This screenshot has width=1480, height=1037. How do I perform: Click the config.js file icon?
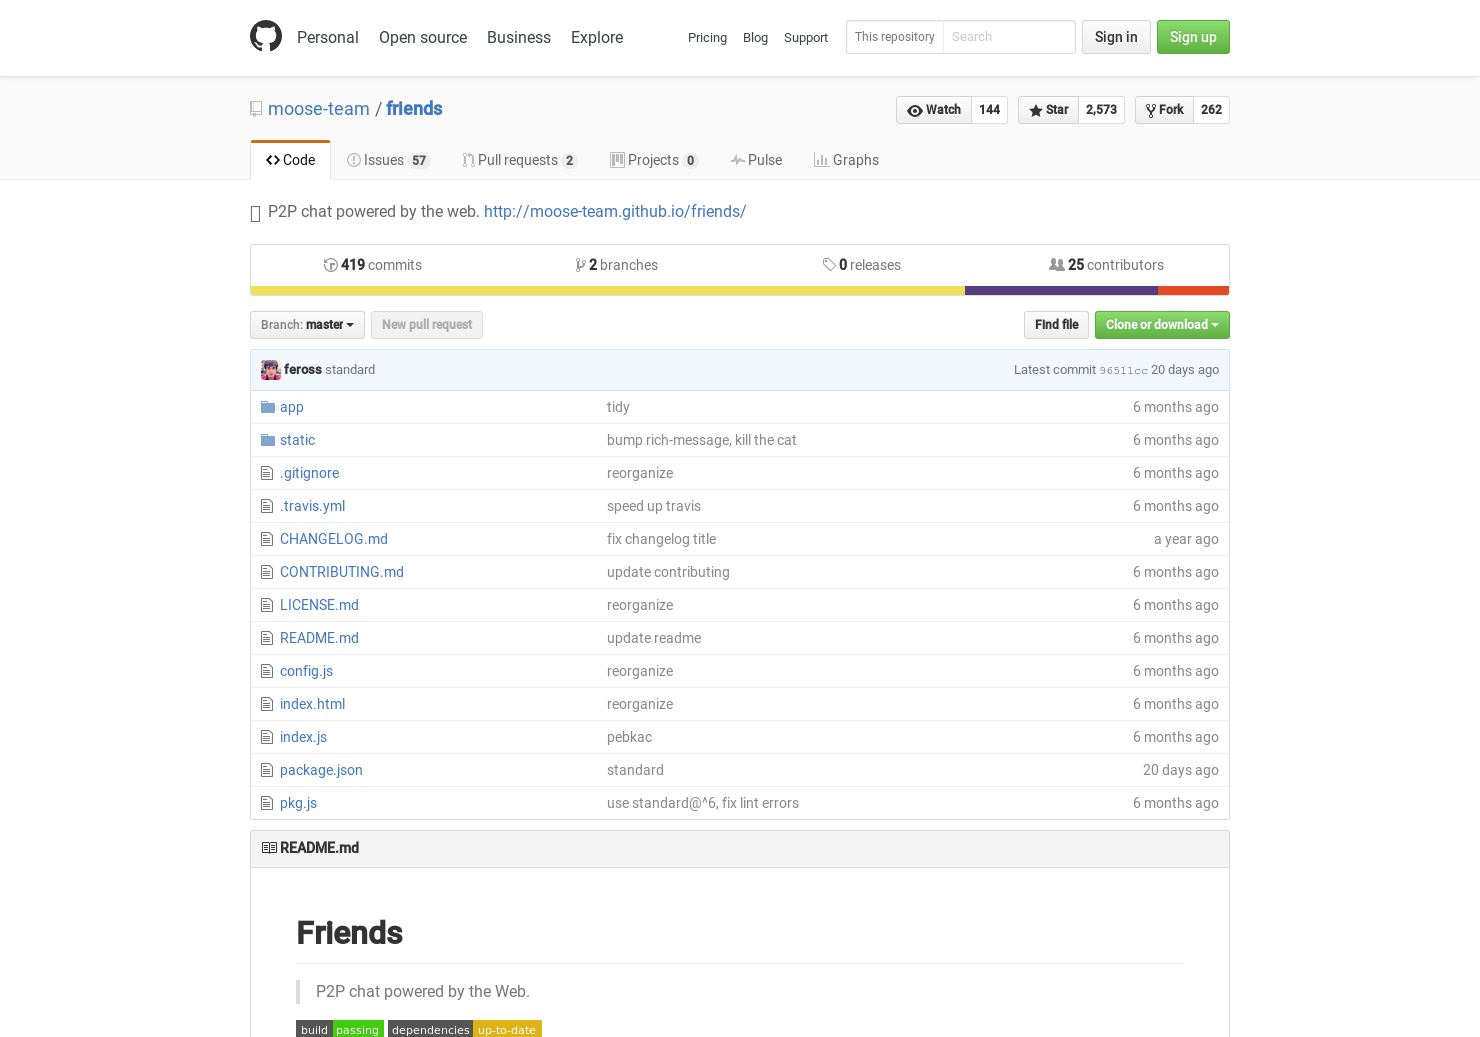(x=267, y=671)
